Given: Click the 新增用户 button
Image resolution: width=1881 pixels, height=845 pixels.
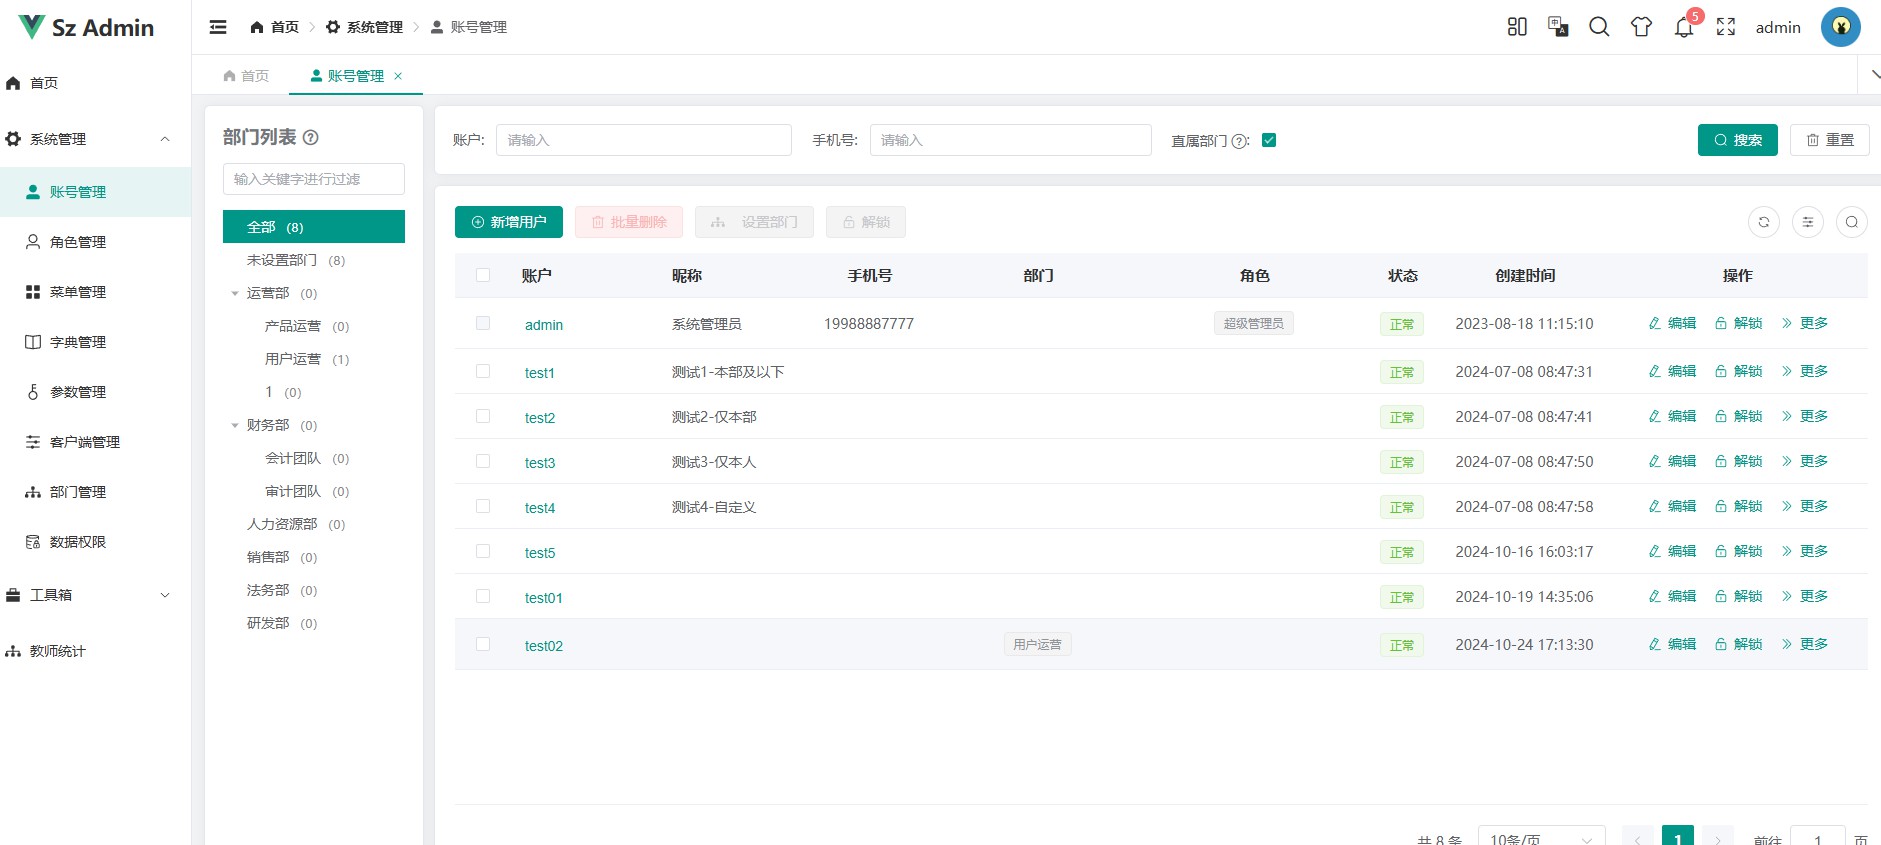Looking at the screenshot, I should (x=509, y=222).
